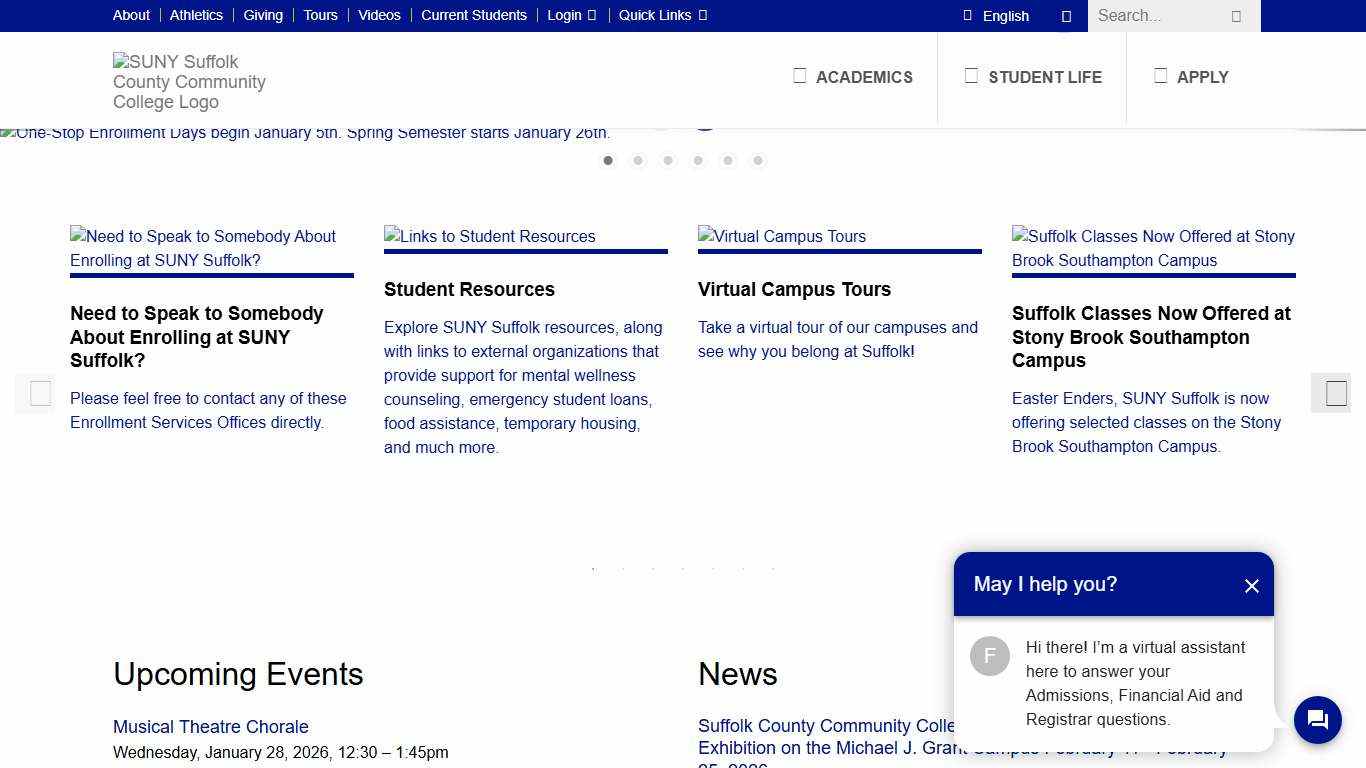Open the Musical Theatre Chorale event link
The image size is (1366, 768).
[x=210, y=727]
